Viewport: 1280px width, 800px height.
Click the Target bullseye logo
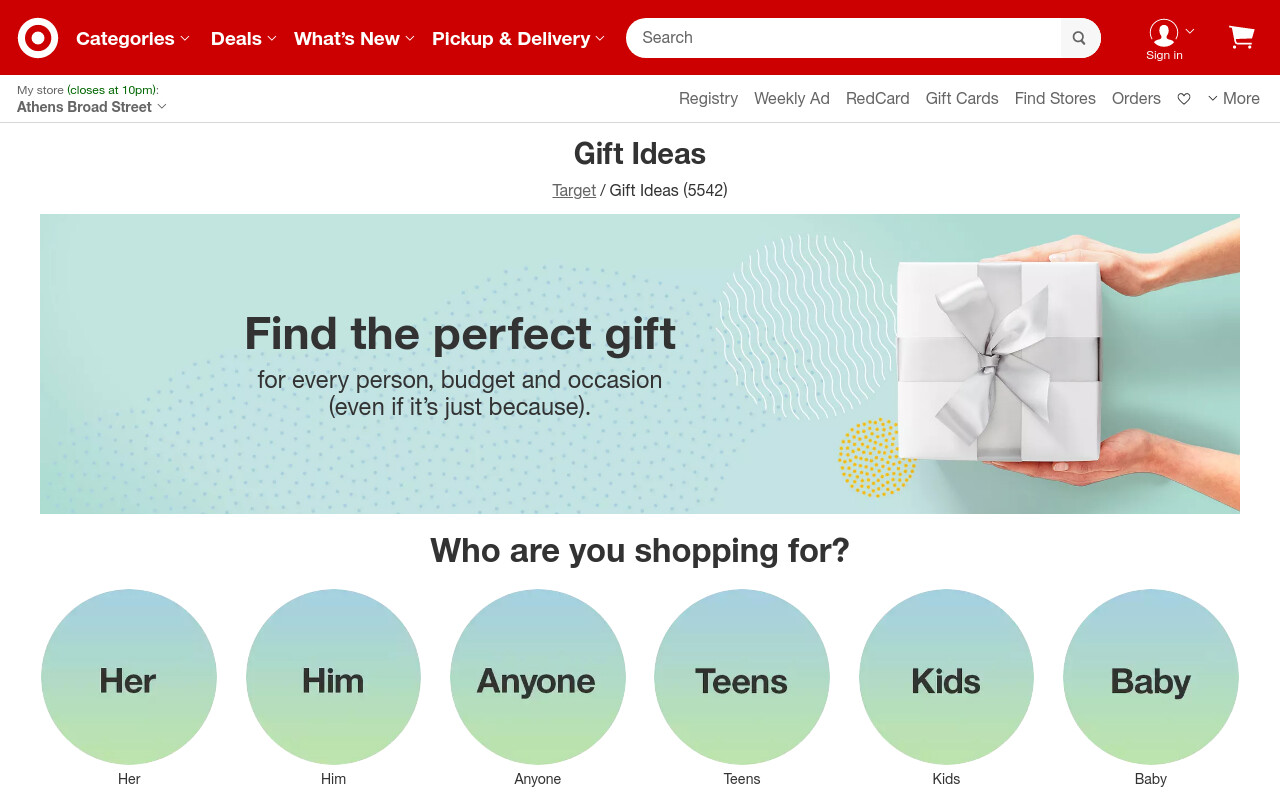coord(38,38)
